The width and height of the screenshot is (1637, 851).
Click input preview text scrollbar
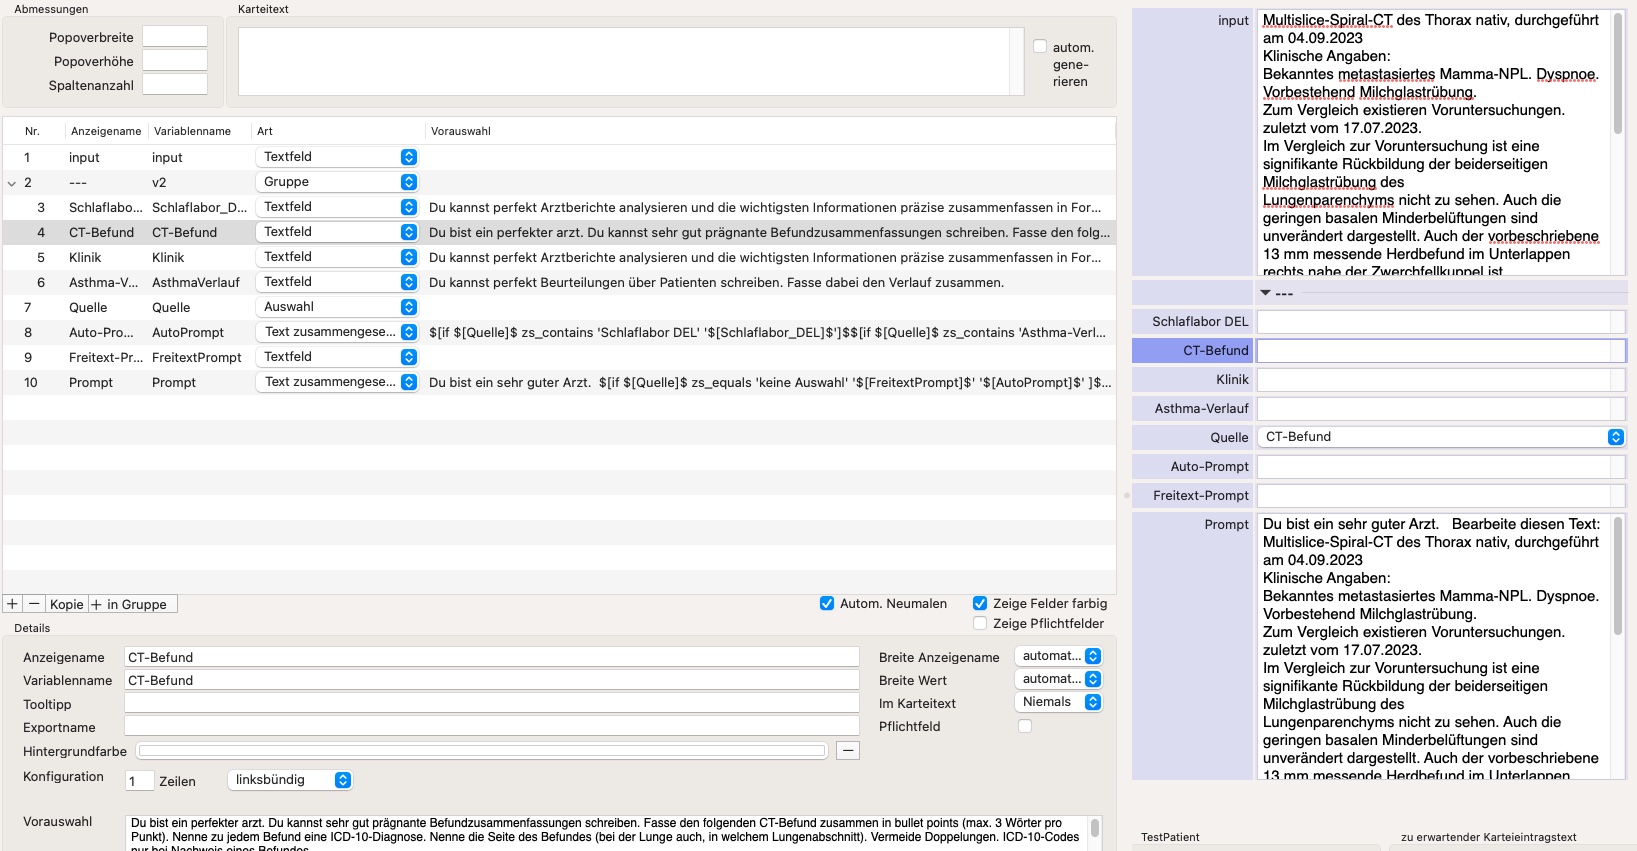(x=1618, y=74)
